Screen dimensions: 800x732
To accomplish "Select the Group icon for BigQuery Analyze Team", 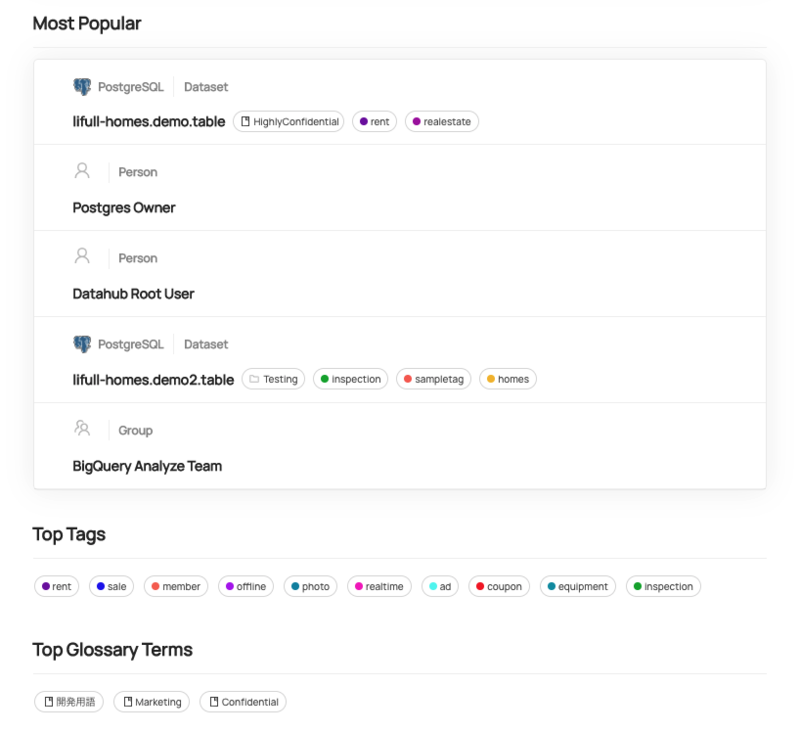I will [x=82, y=429].
